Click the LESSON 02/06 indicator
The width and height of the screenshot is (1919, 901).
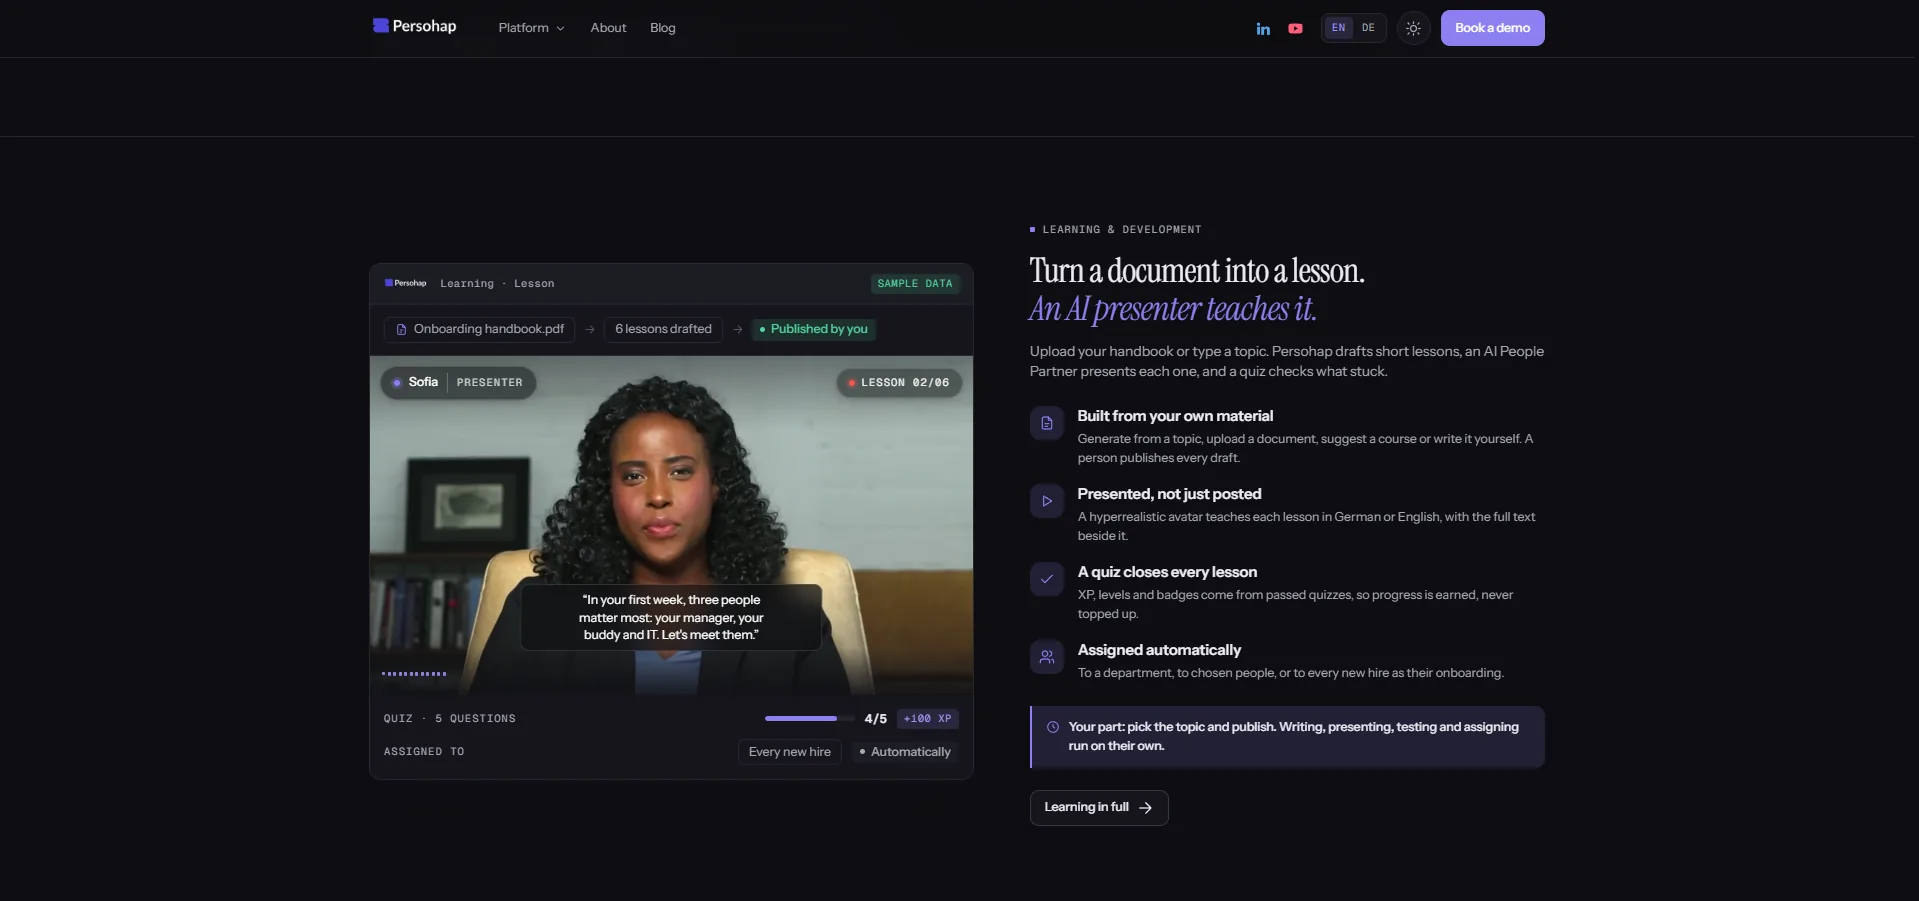tap(899, 383)
